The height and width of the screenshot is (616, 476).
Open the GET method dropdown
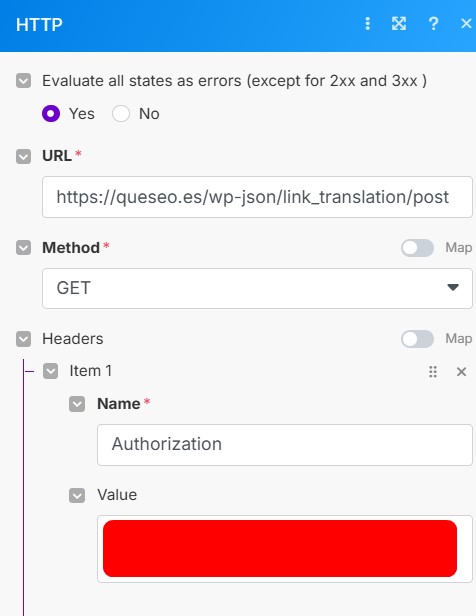coord(257,288)
